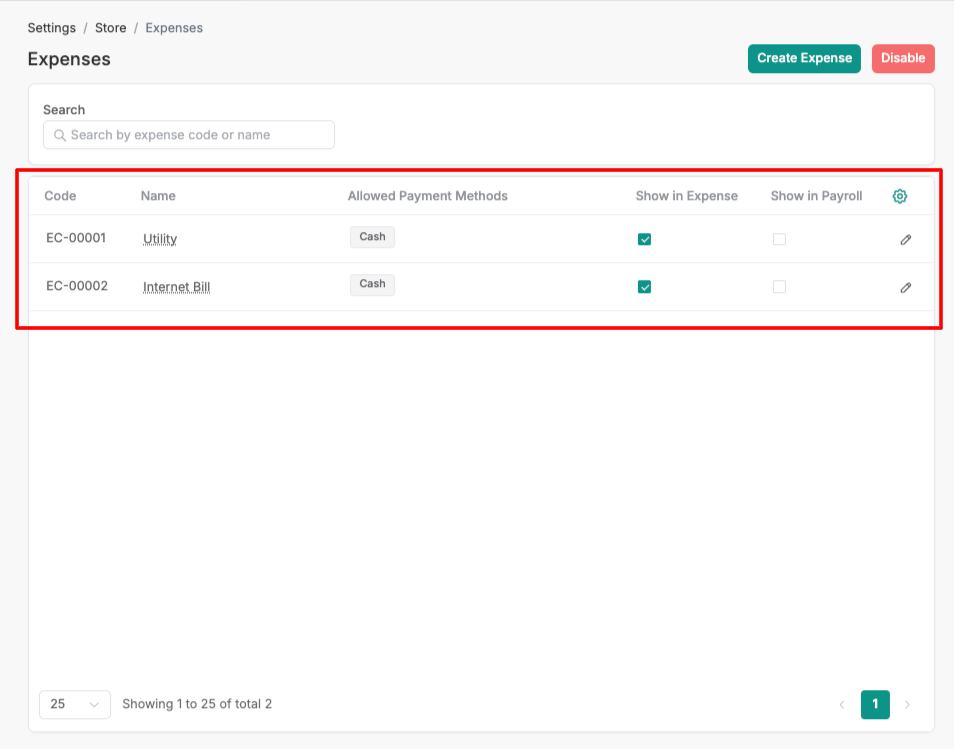
Task: Navigate to Store breadcrumb
Action: pyautogui.click(x=110, y=28)
